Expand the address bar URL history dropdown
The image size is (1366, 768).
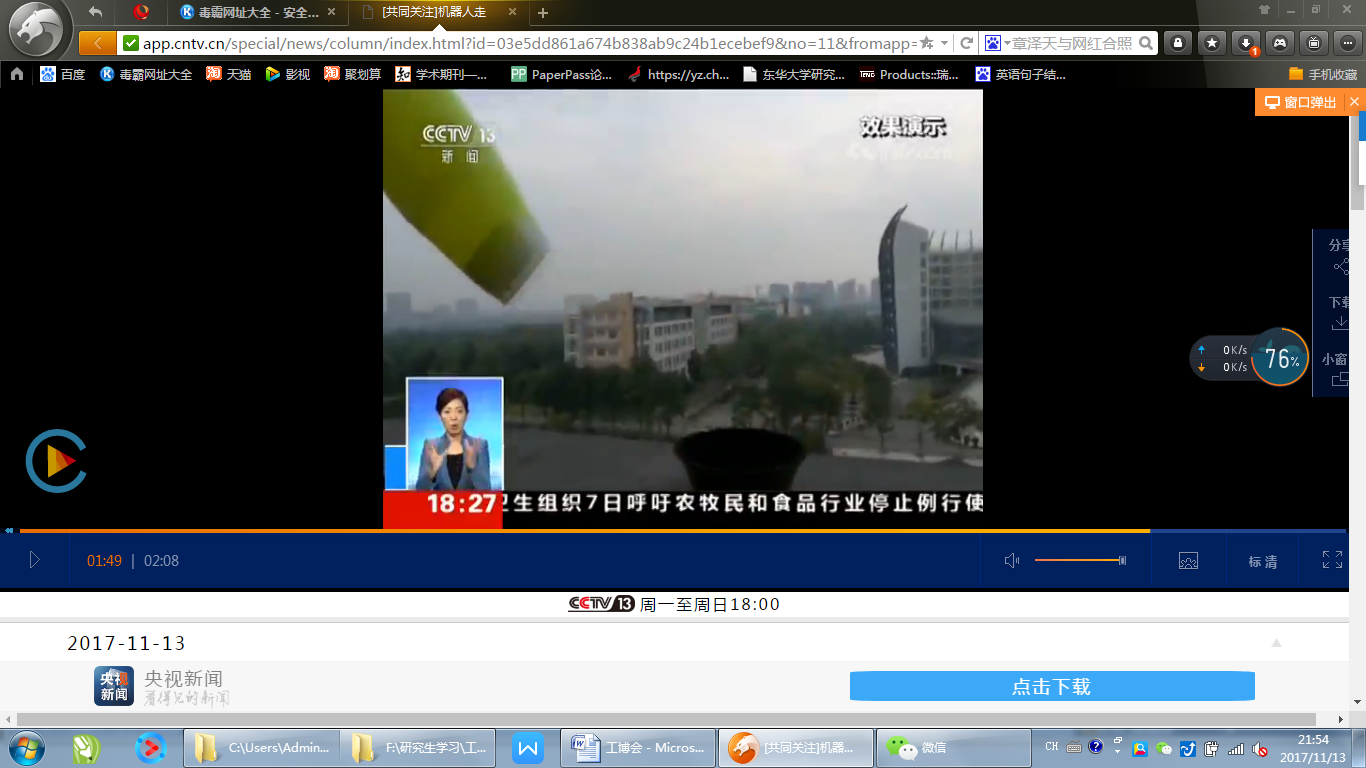tap(944, 43)
